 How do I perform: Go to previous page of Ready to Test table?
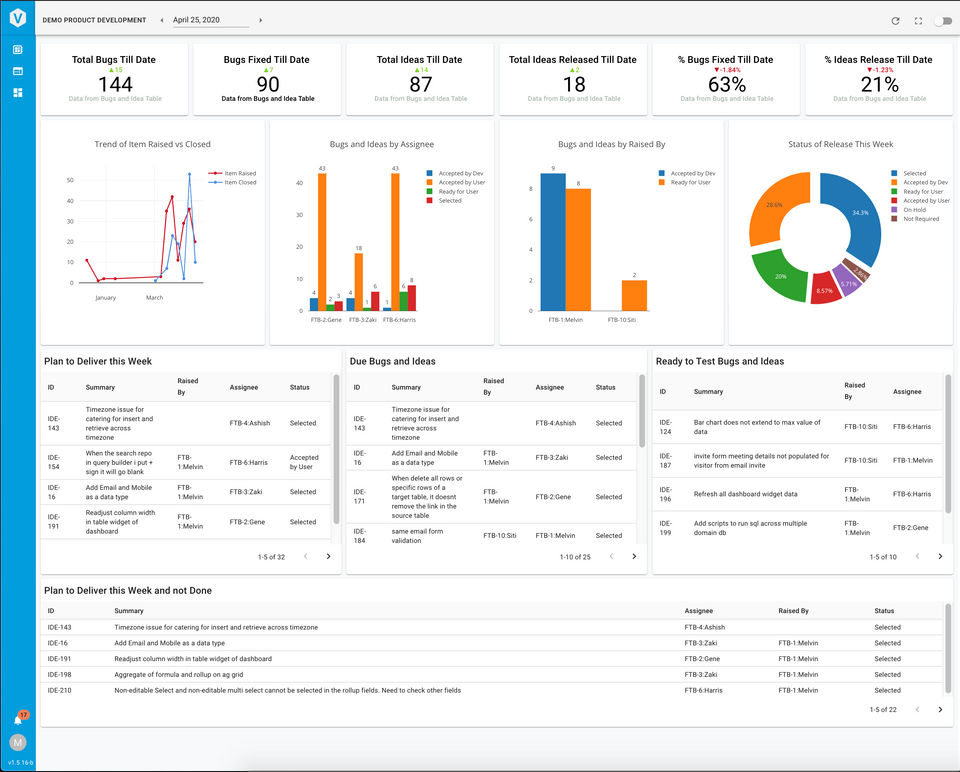point(917,557)
